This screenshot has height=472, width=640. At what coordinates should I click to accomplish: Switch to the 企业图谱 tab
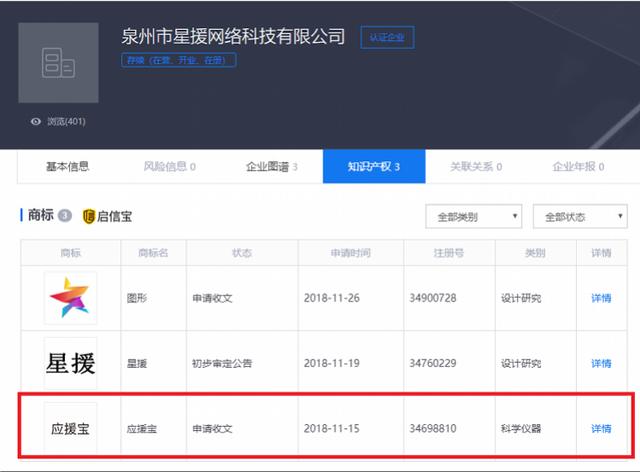pyautogui.click(x=271, y=167)
